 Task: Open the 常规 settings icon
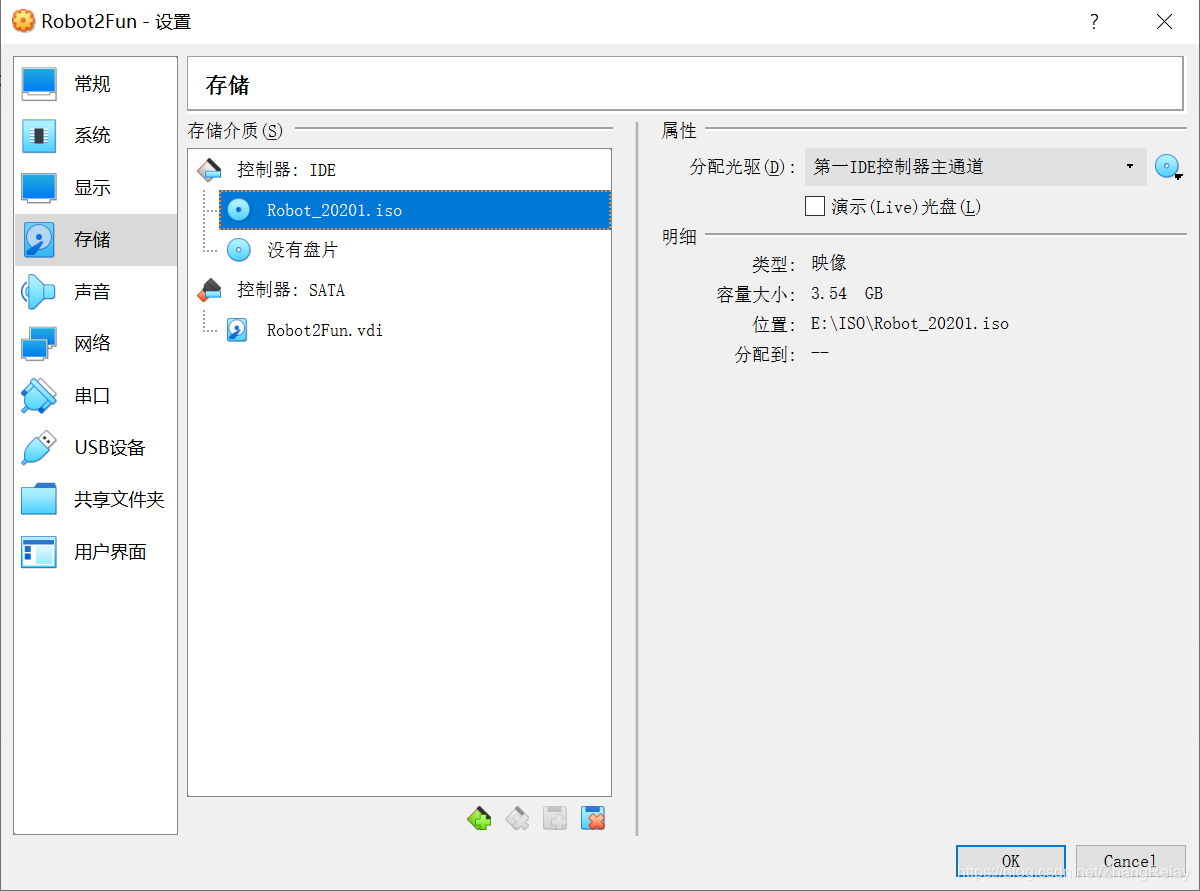tap(39, 83)
